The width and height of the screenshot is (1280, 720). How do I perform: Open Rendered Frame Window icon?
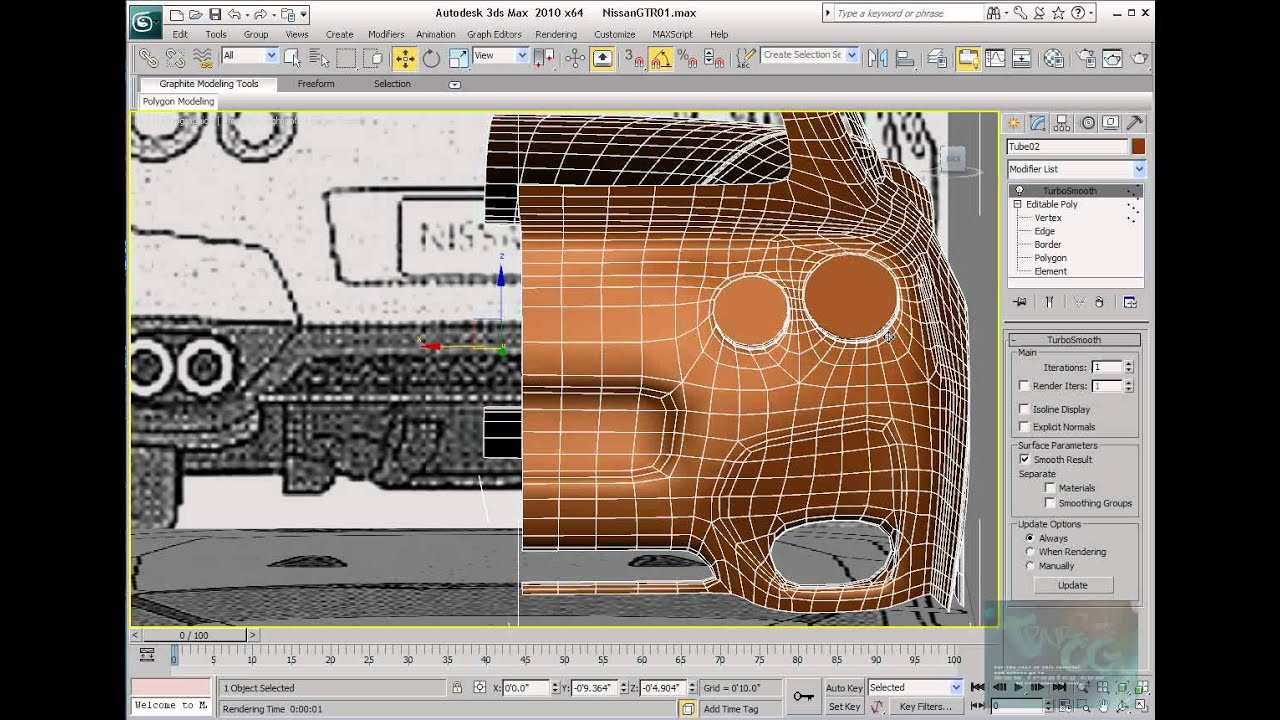(1112, 58)
